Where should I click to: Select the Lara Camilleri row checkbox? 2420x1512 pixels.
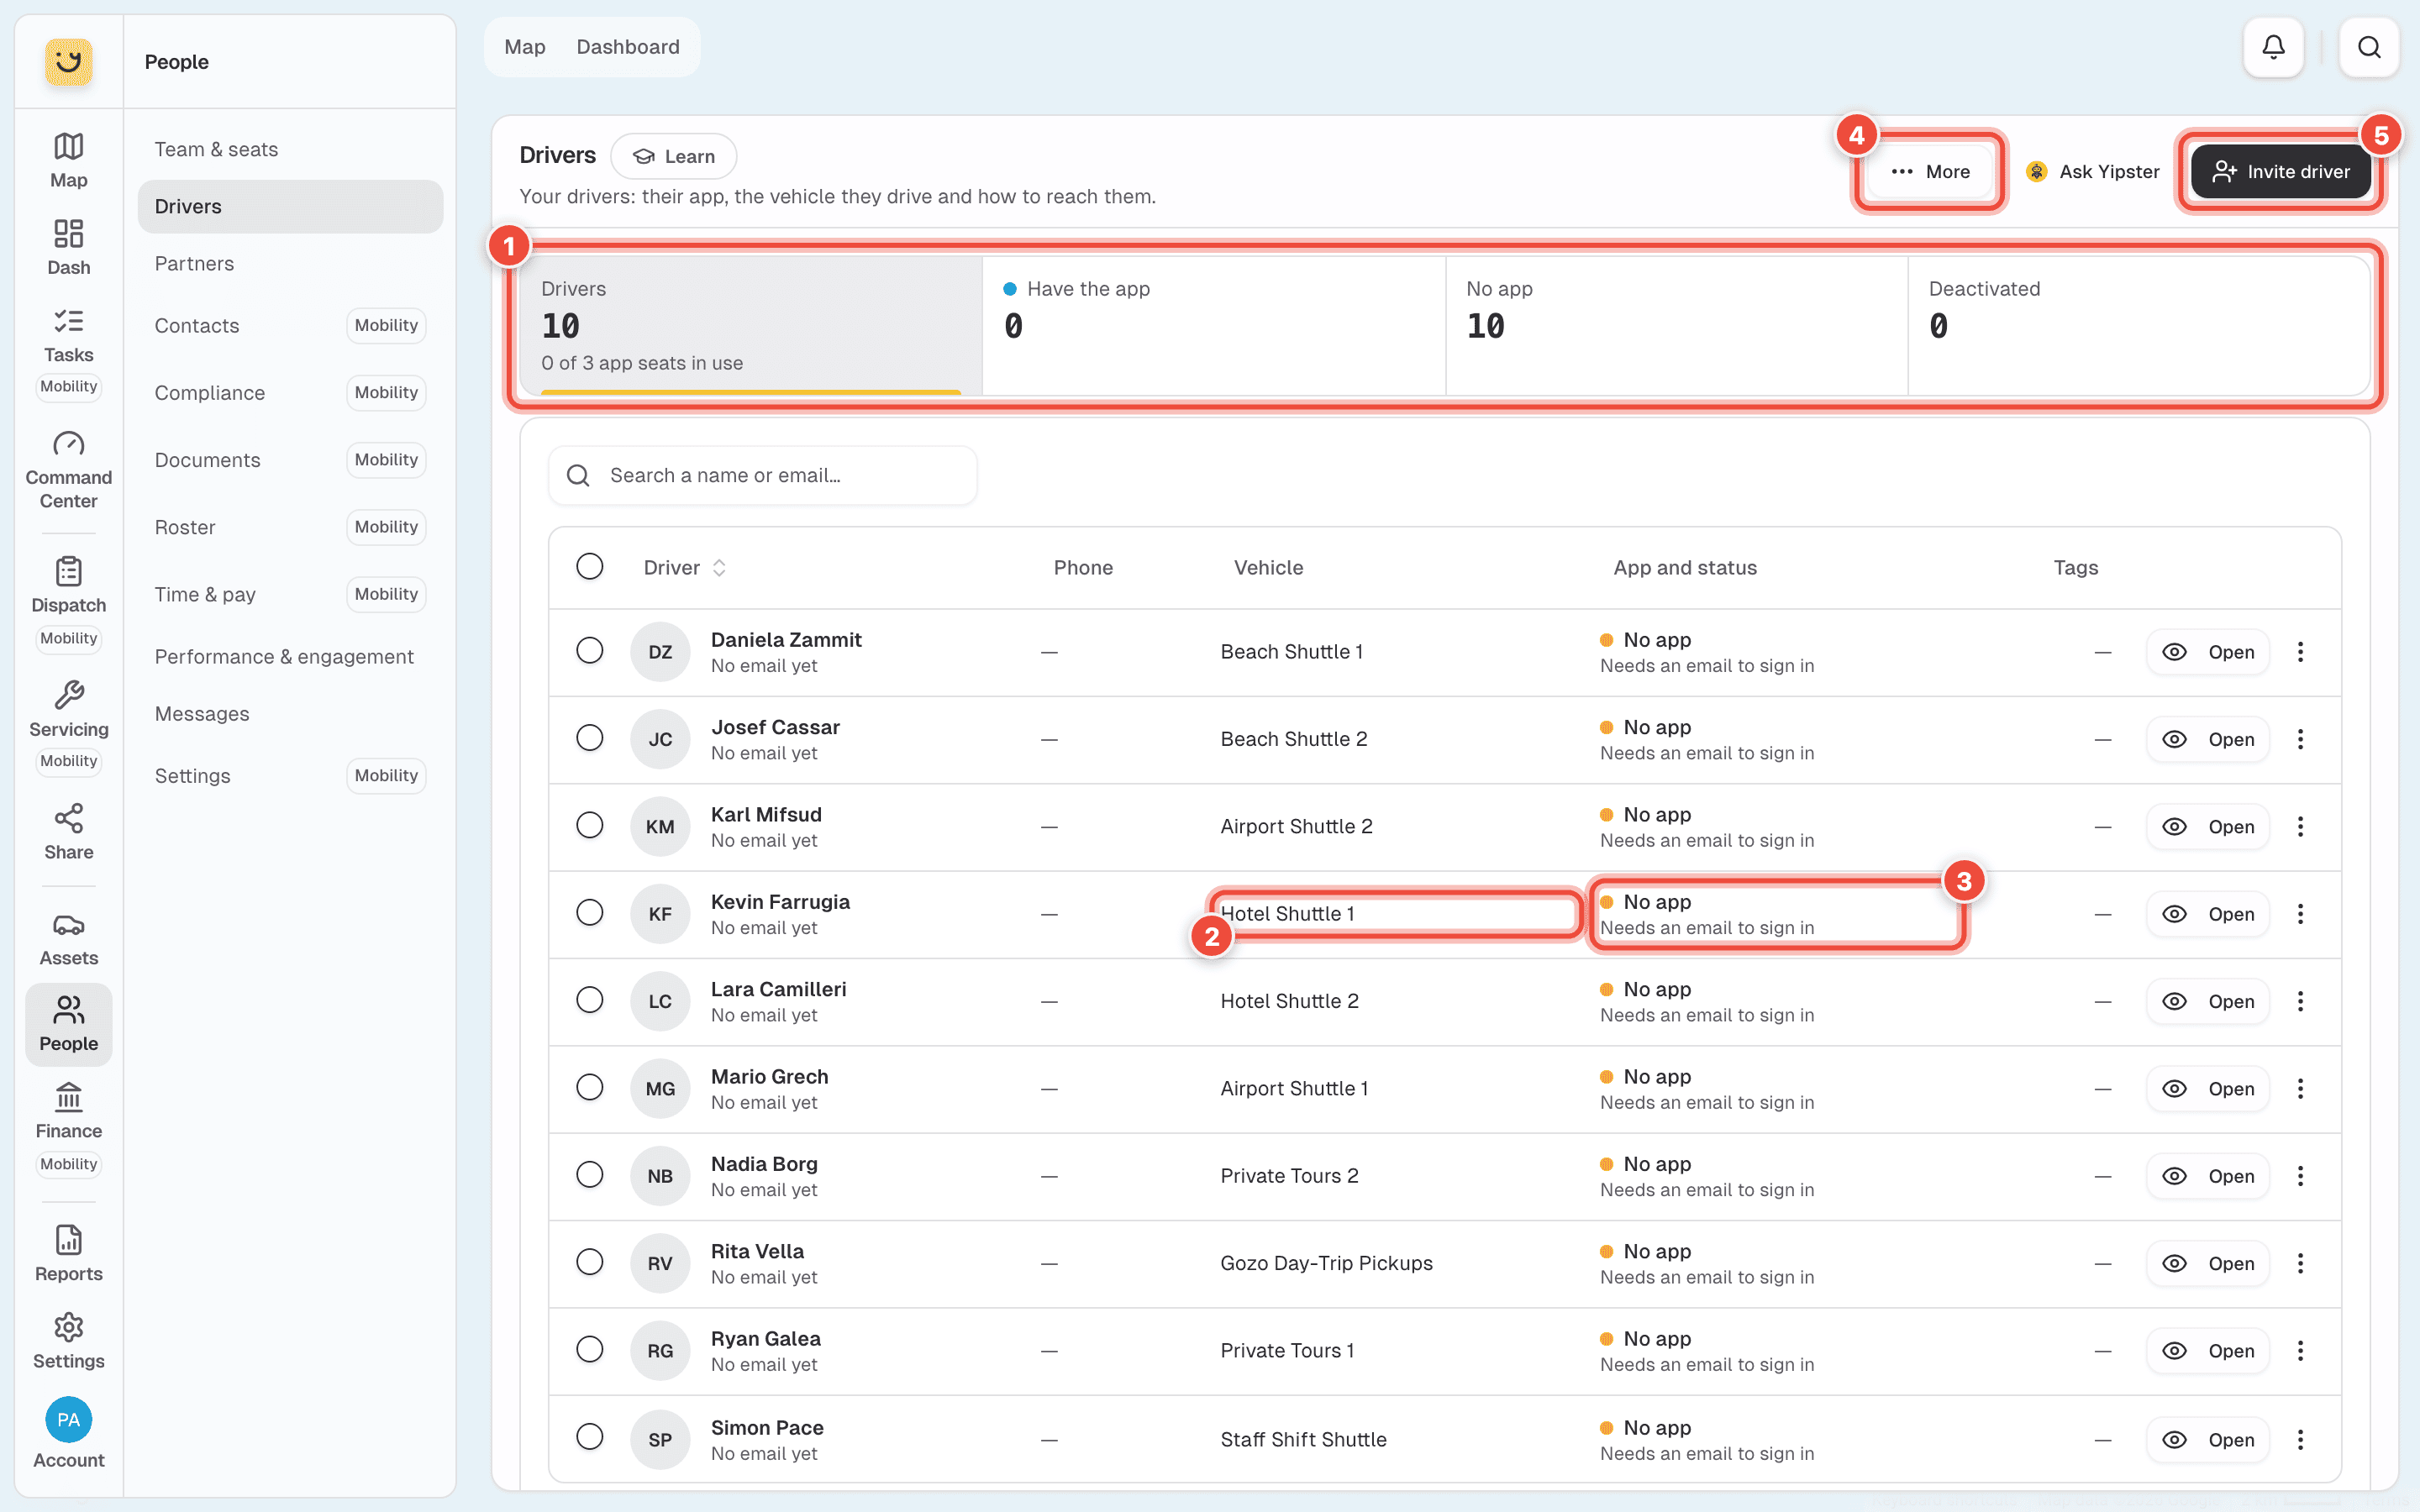click(590, 1000)
